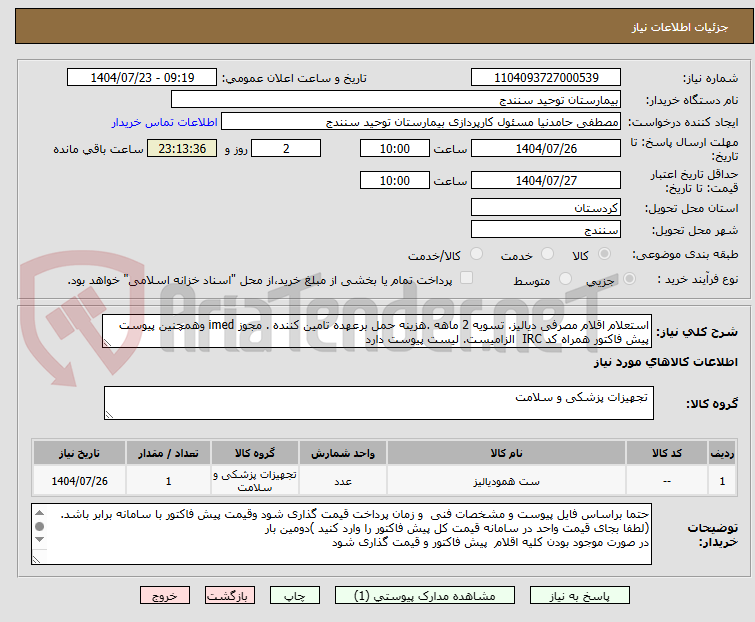Screen dimensions: 755x622
Task: Click the خروج exit button
Action: click(x=165, y=596)
